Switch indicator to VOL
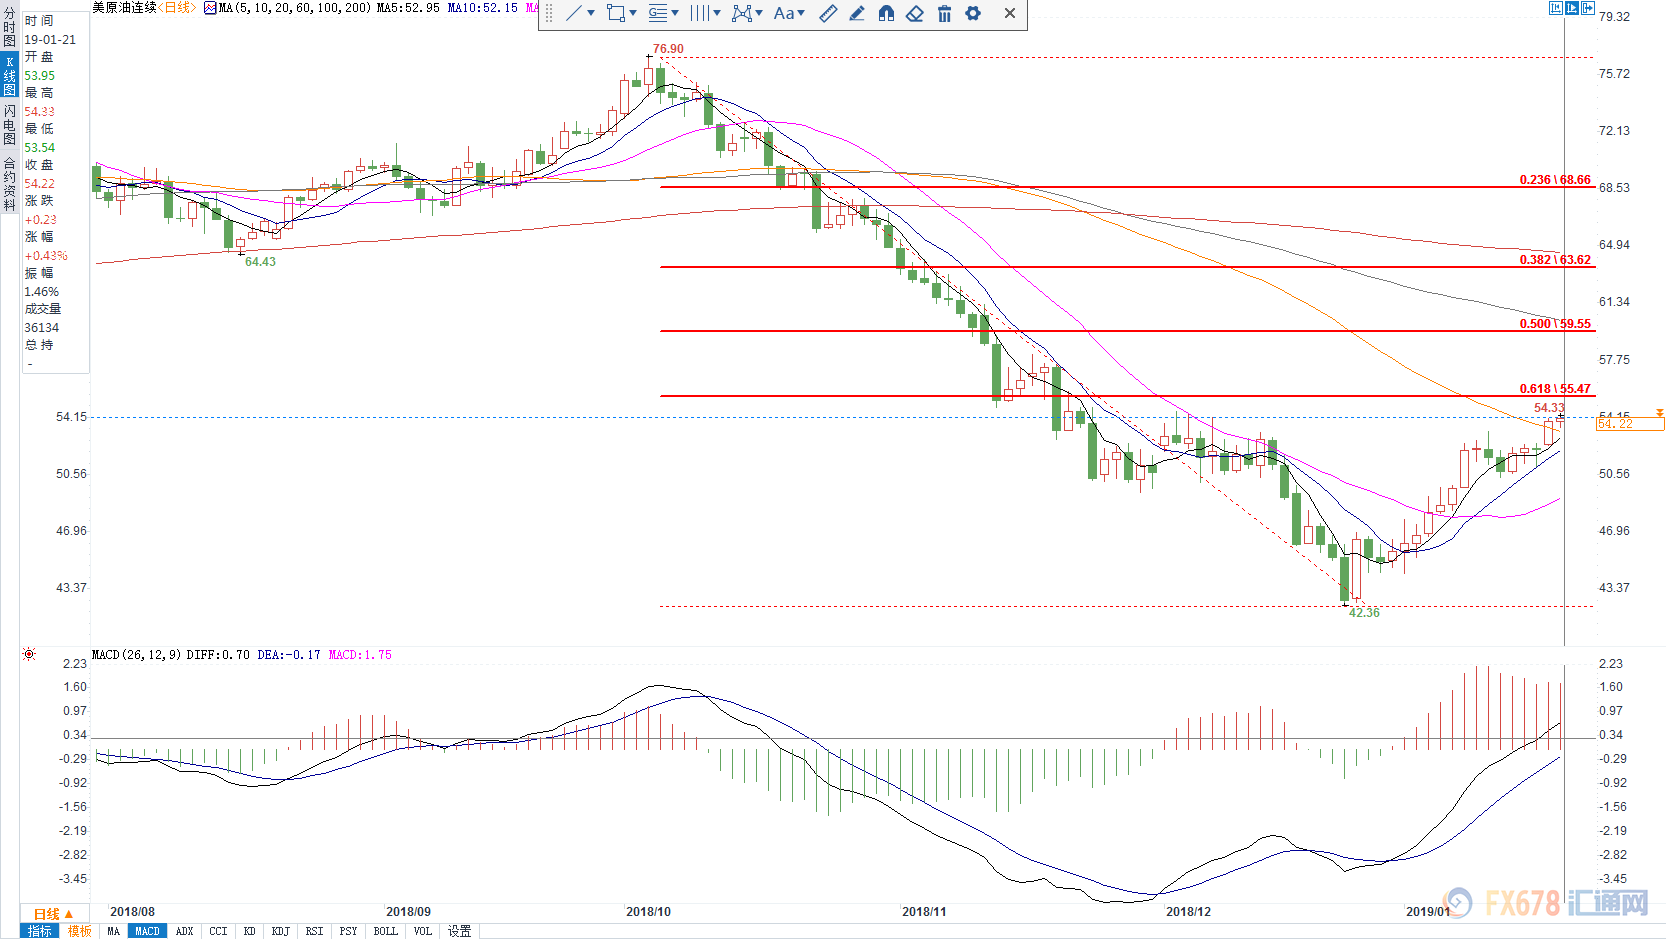 pos(423,931)
